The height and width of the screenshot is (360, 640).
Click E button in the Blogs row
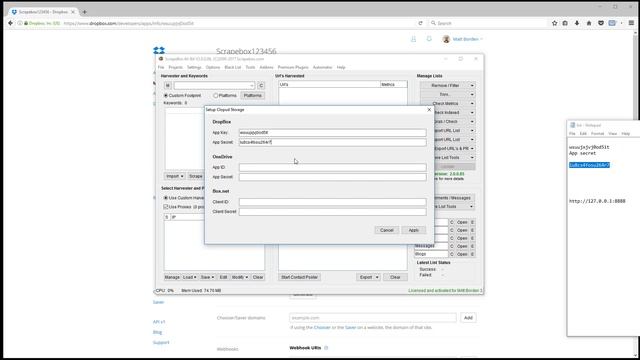click(472, 254)
